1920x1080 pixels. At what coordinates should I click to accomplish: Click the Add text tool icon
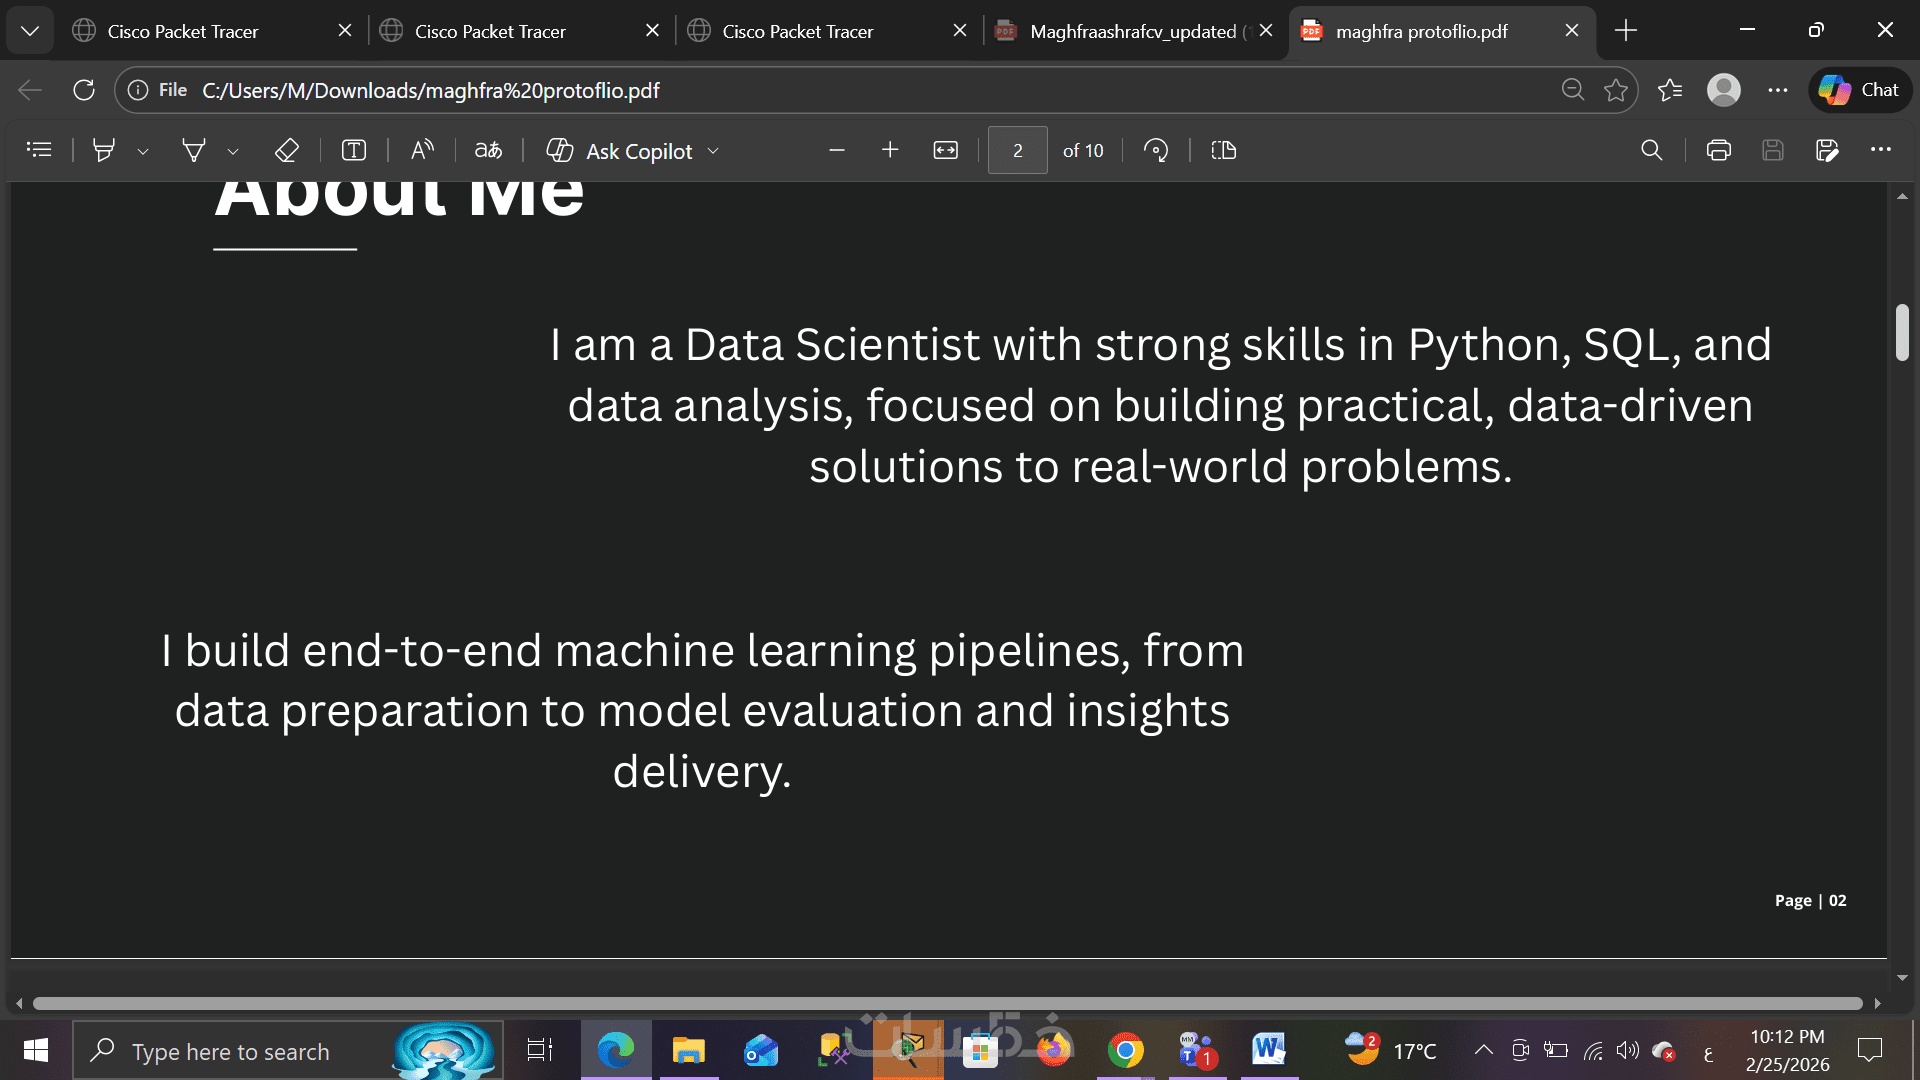pyautogui.click(x=353, y=150)
